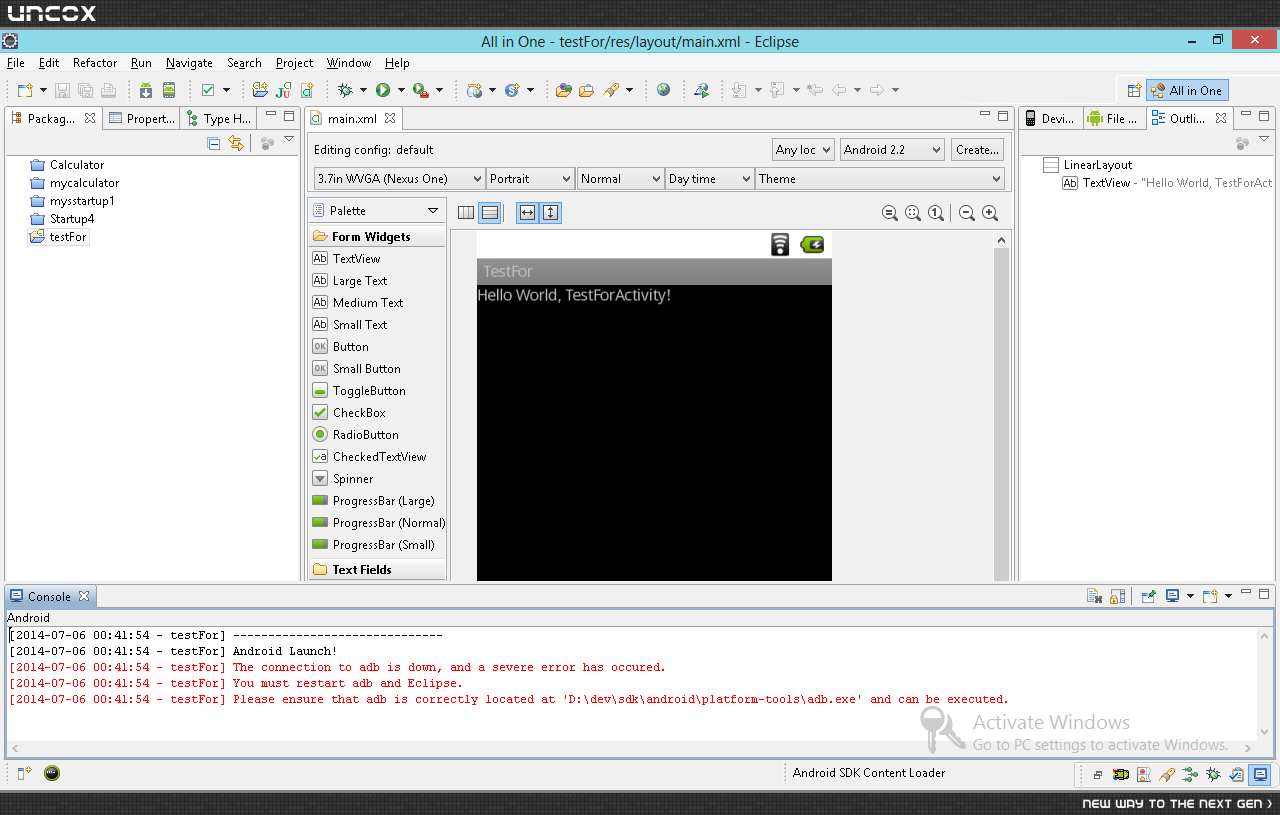The image size is (1280, 815).
Task: Click the Create... configuration button
Action: [977, 150]
